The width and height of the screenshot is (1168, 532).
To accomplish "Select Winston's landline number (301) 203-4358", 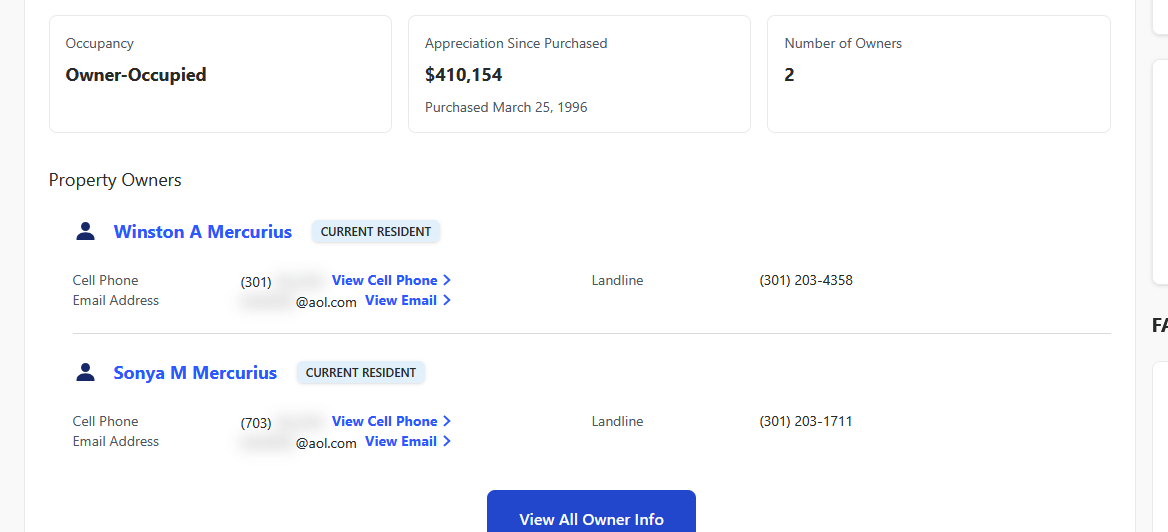I will pyautogui.click(x=806, y=280).
